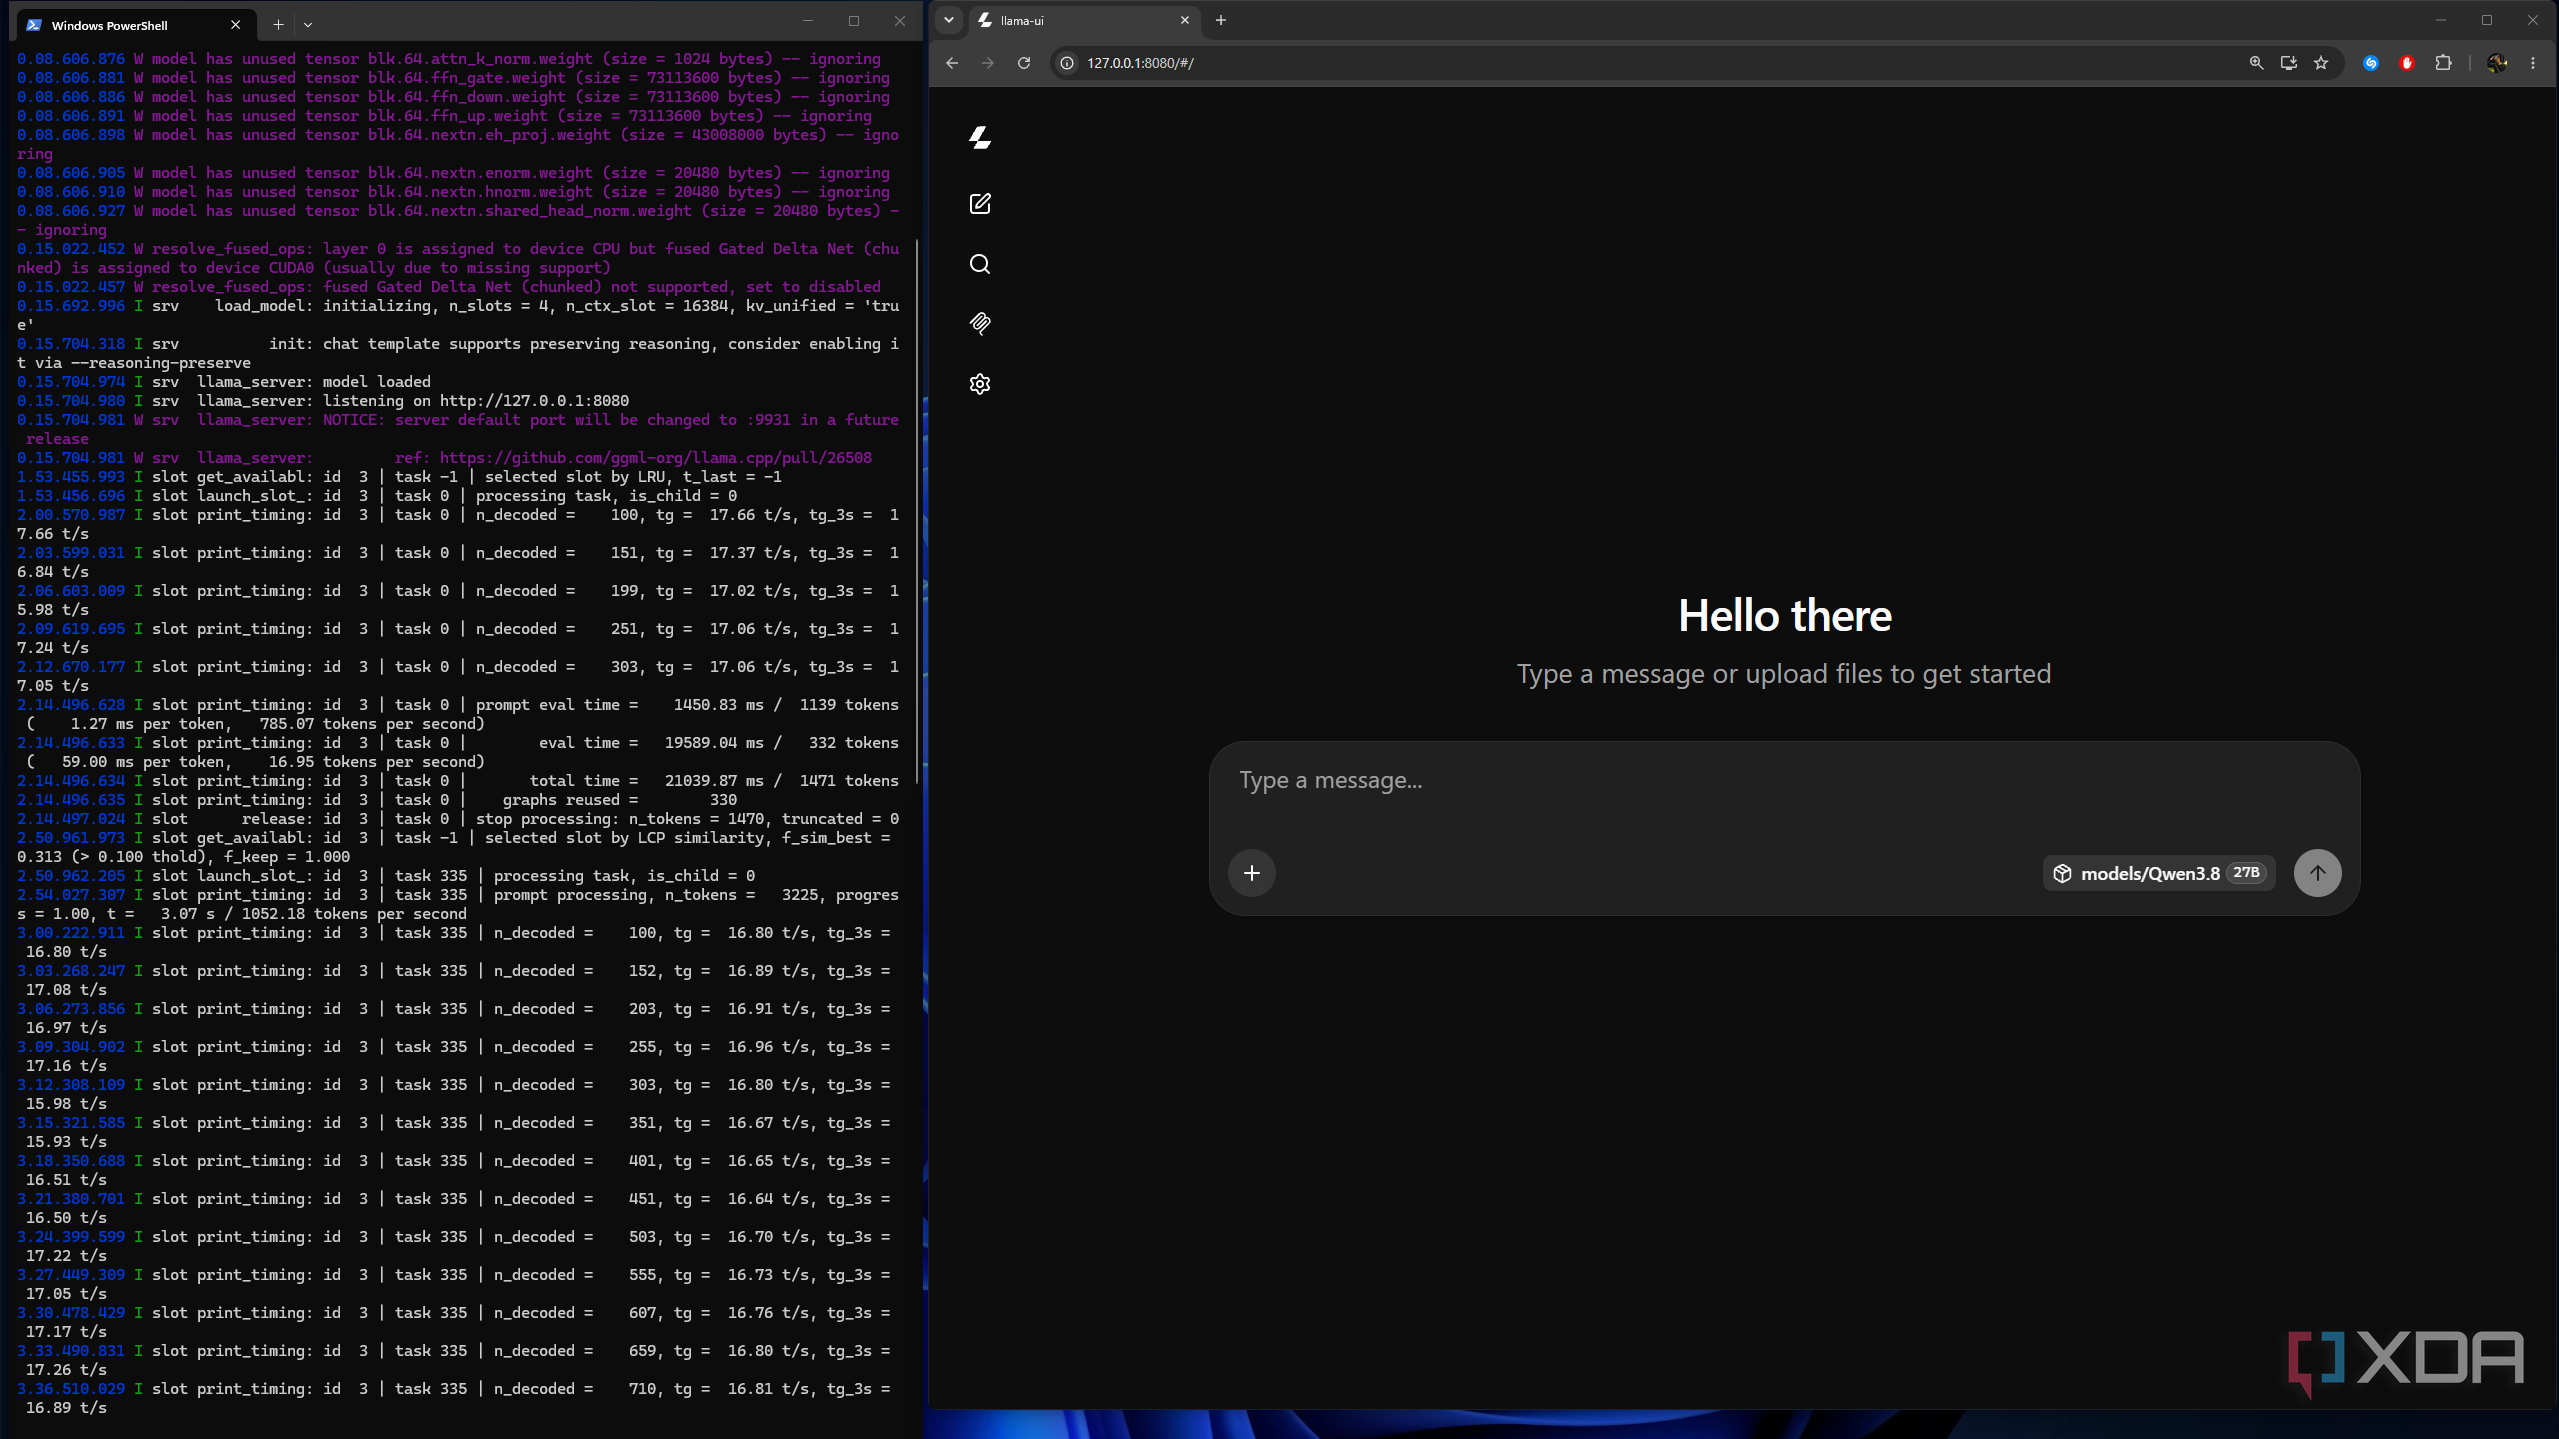The height and width of the screenshot is (1439, 2559).
Task: Start a new chat with the pencil icon
Action: pyautogui.click(x=980, y=204)
